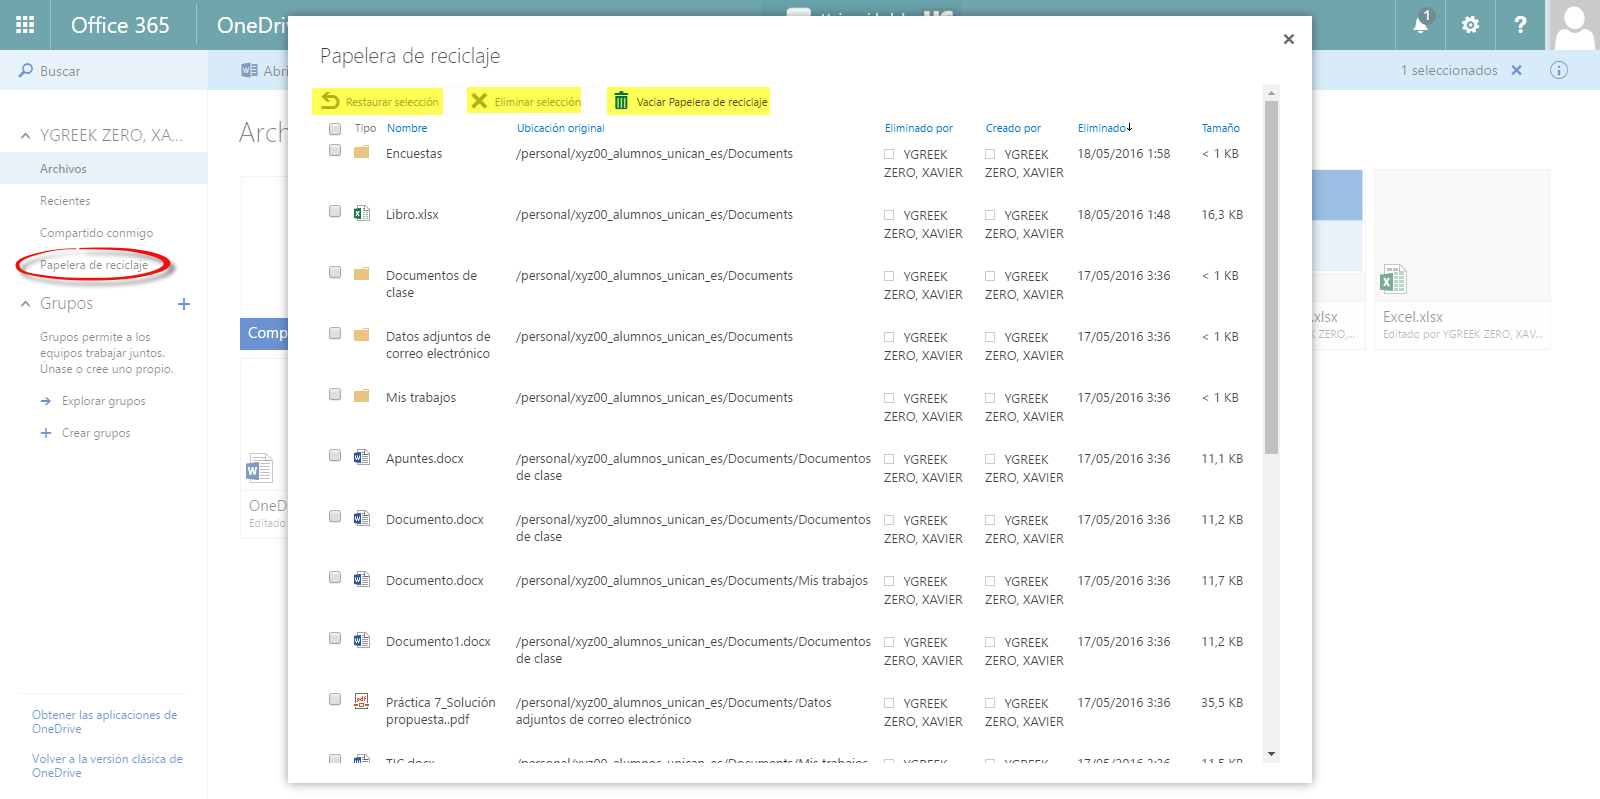1600x799 pixels.
Task: Click the Explorar grupos arrow icon
Action: click(x=46, y=401)
